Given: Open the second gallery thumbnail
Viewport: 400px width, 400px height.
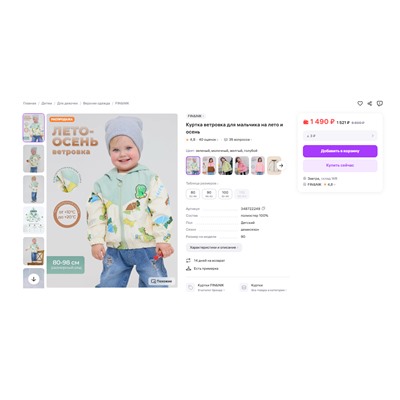Looking at the screenshot, I should (x=34, y=159).
